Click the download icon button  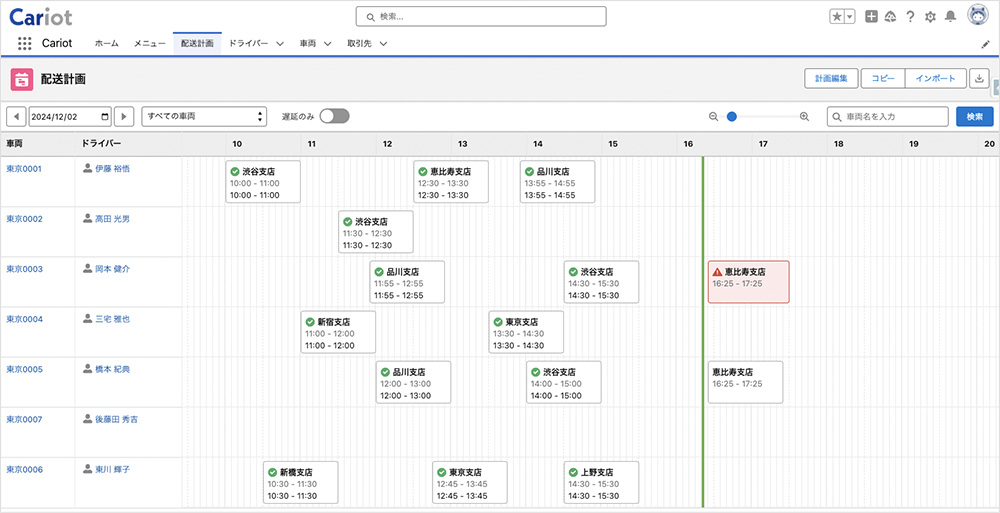[x=978, y=78]
